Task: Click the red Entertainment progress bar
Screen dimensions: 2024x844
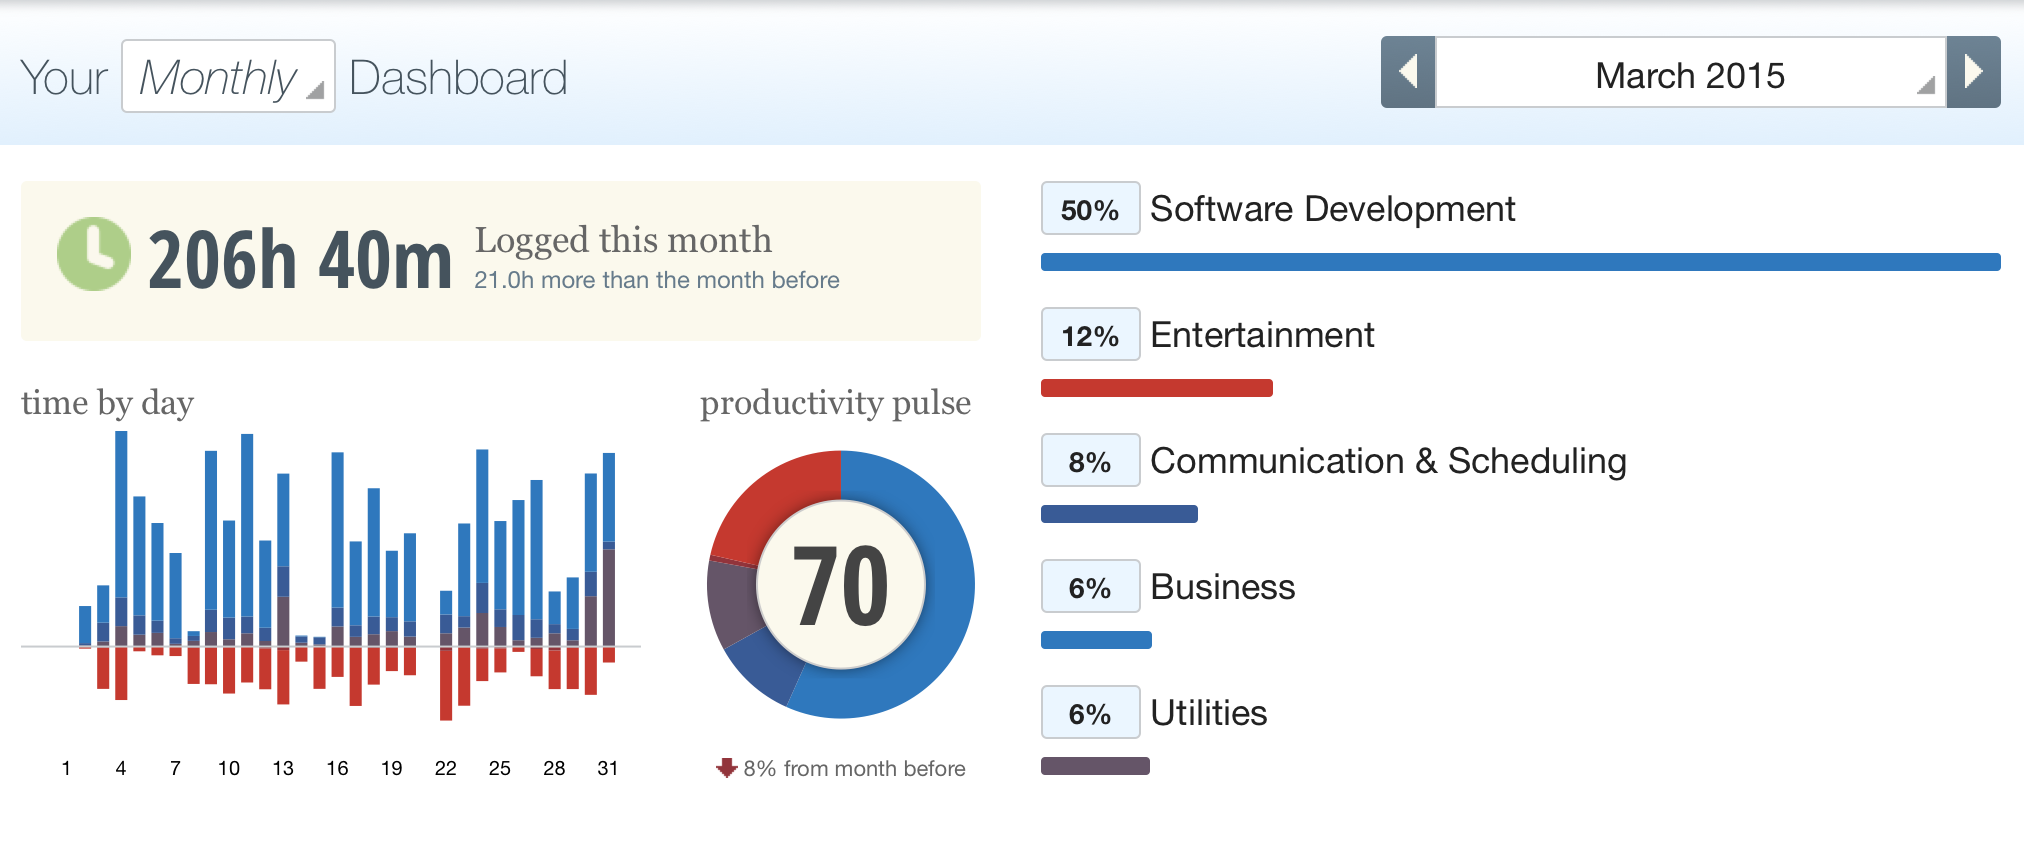Action: click(x=1156, y=388)
